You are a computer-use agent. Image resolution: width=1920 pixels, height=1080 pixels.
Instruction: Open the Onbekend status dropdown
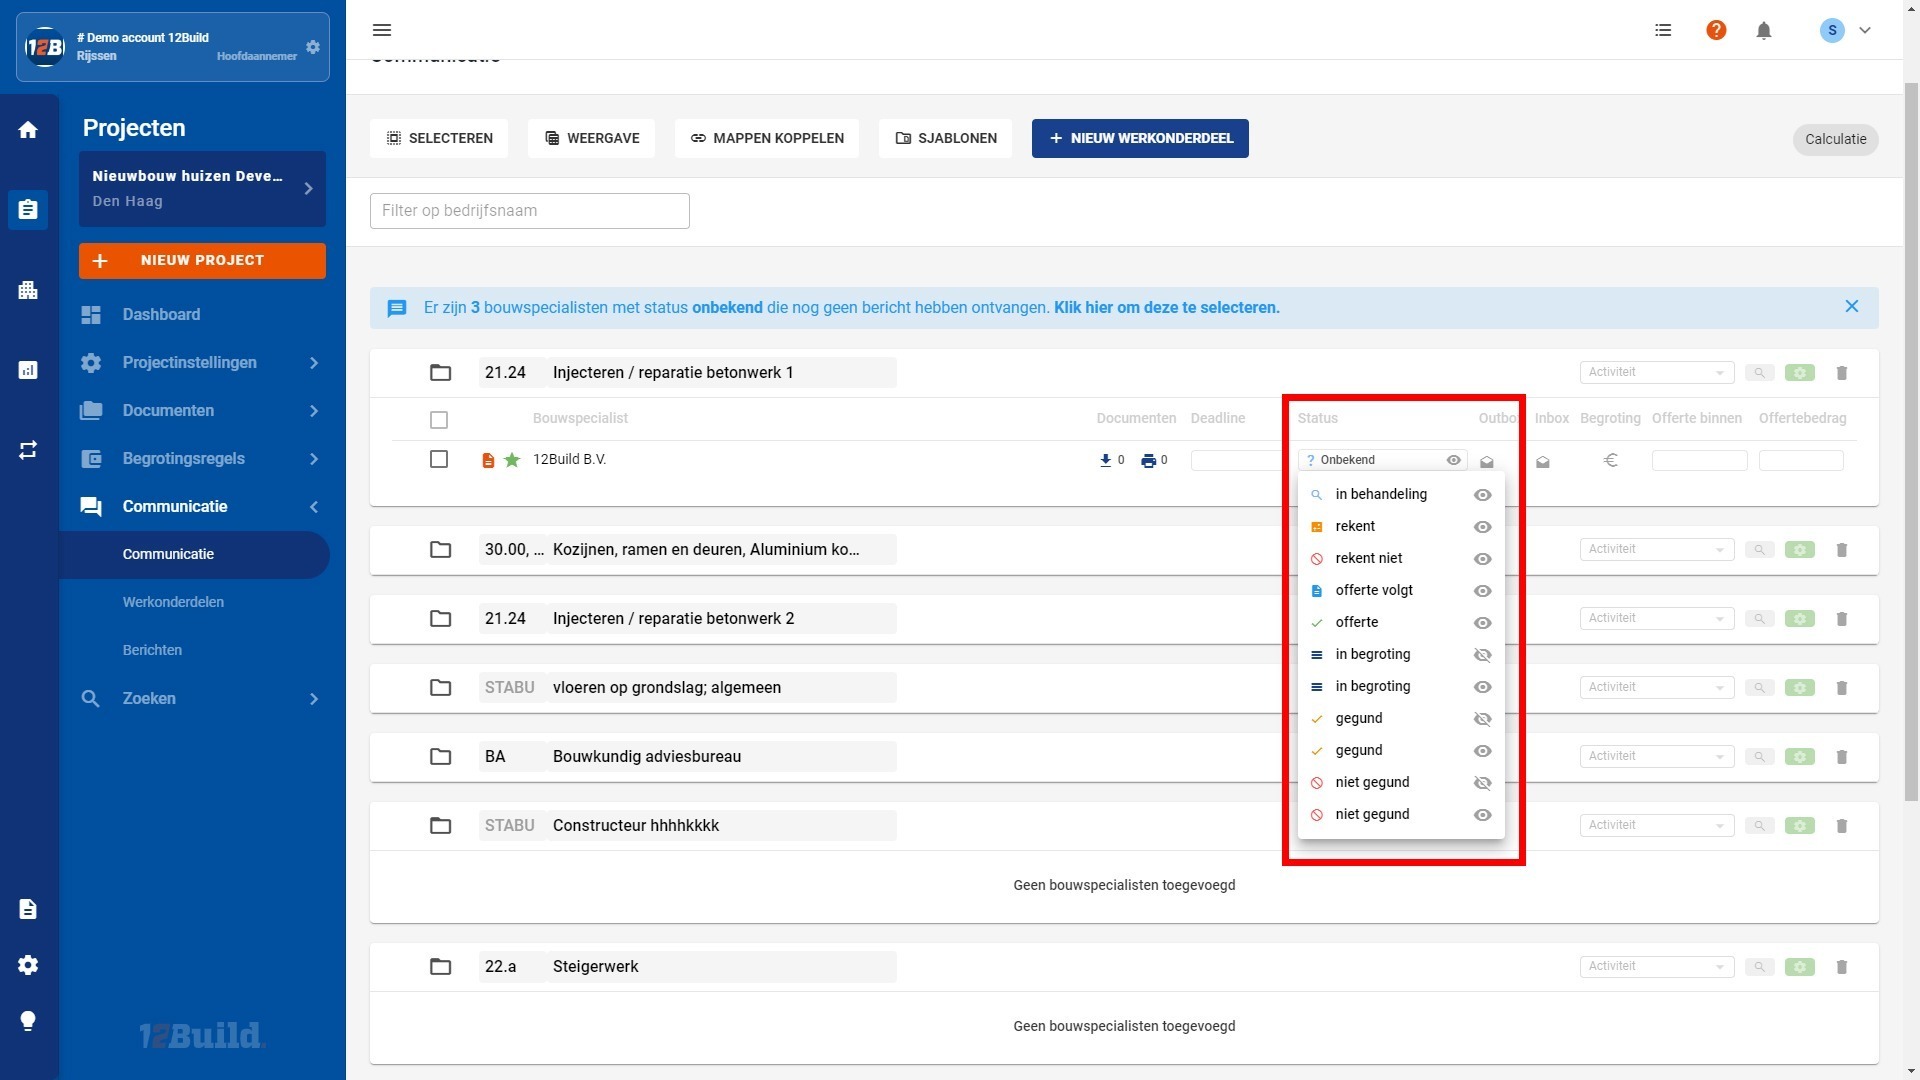(1382, 460)
